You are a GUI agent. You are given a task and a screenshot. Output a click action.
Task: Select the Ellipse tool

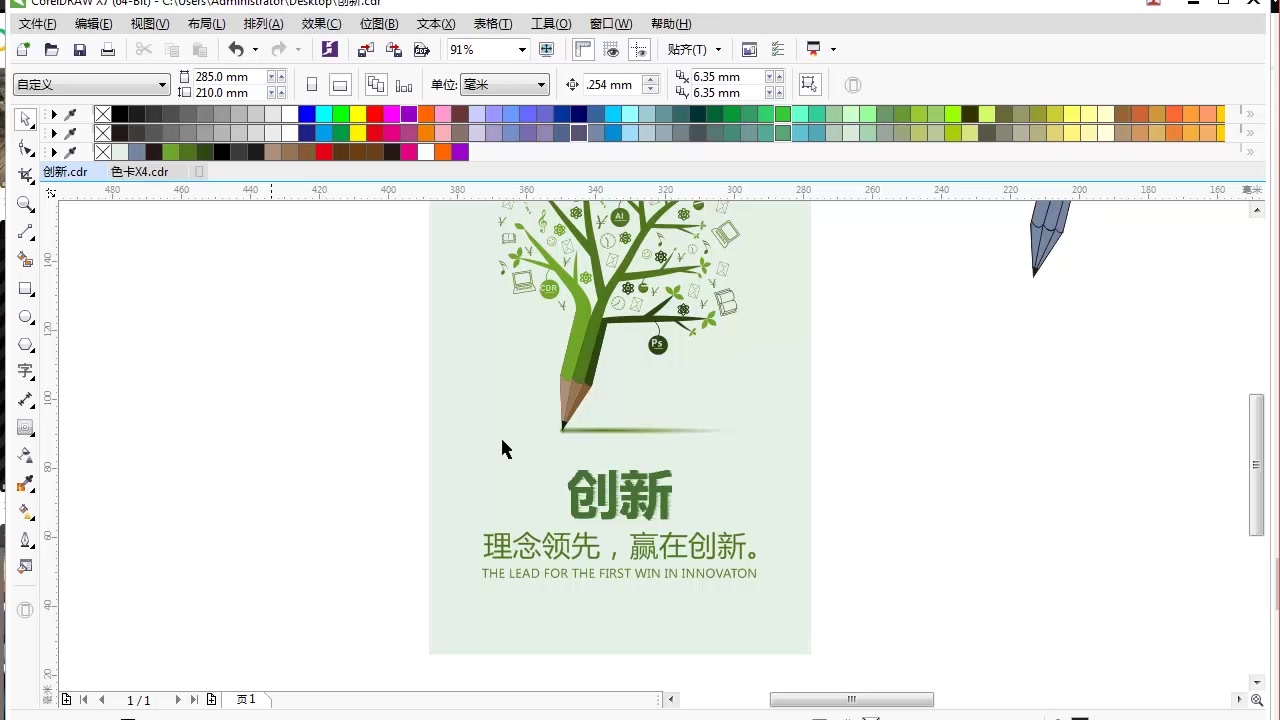26,316
